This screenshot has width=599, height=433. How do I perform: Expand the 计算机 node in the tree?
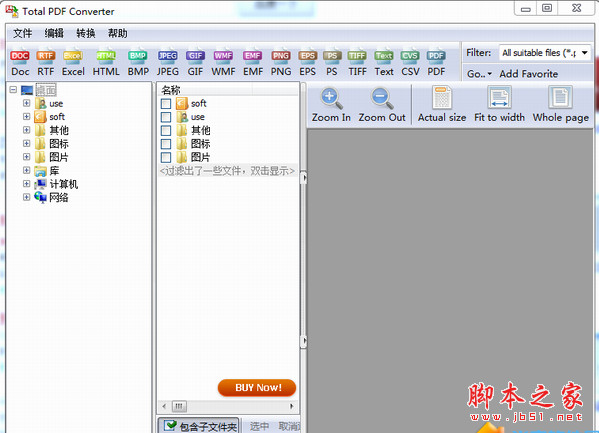tap(26, 184)
